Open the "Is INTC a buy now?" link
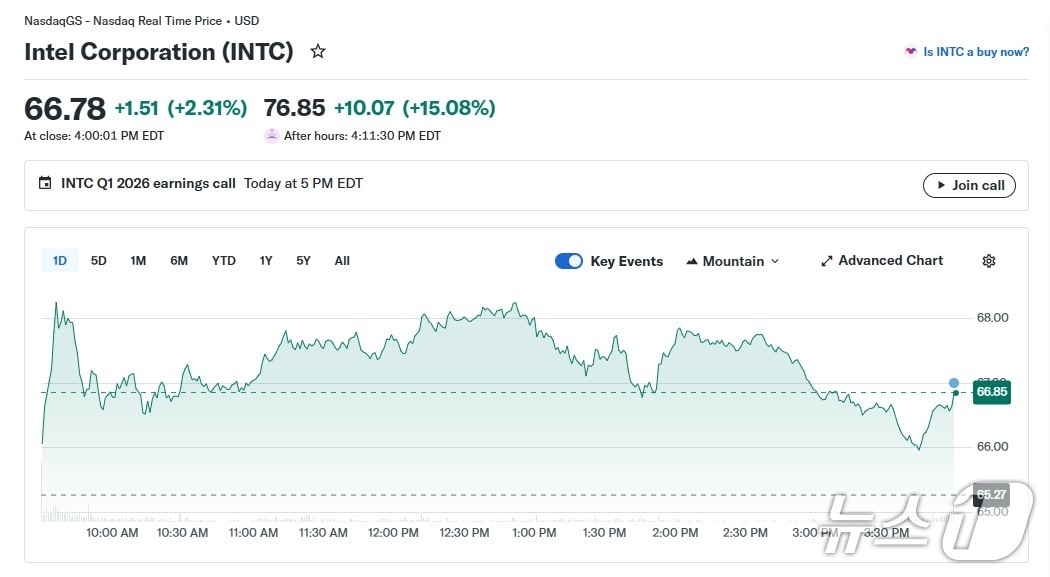Image resolution: width=1050 pixels, height=577 pixels. click(975, 52)
